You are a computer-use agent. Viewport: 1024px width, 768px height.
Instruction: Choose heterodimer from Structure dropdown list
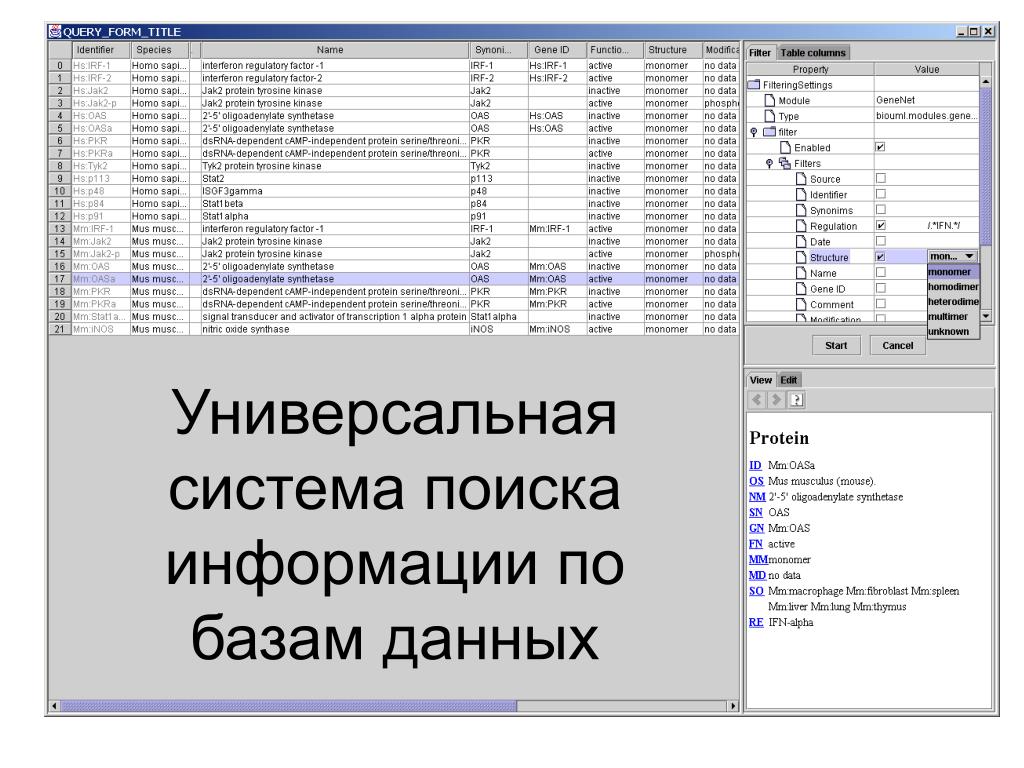[953, 302]
